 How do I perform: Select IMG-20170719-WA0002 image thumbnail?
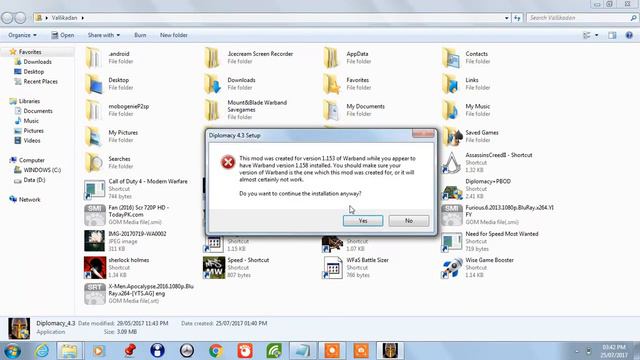94,241
